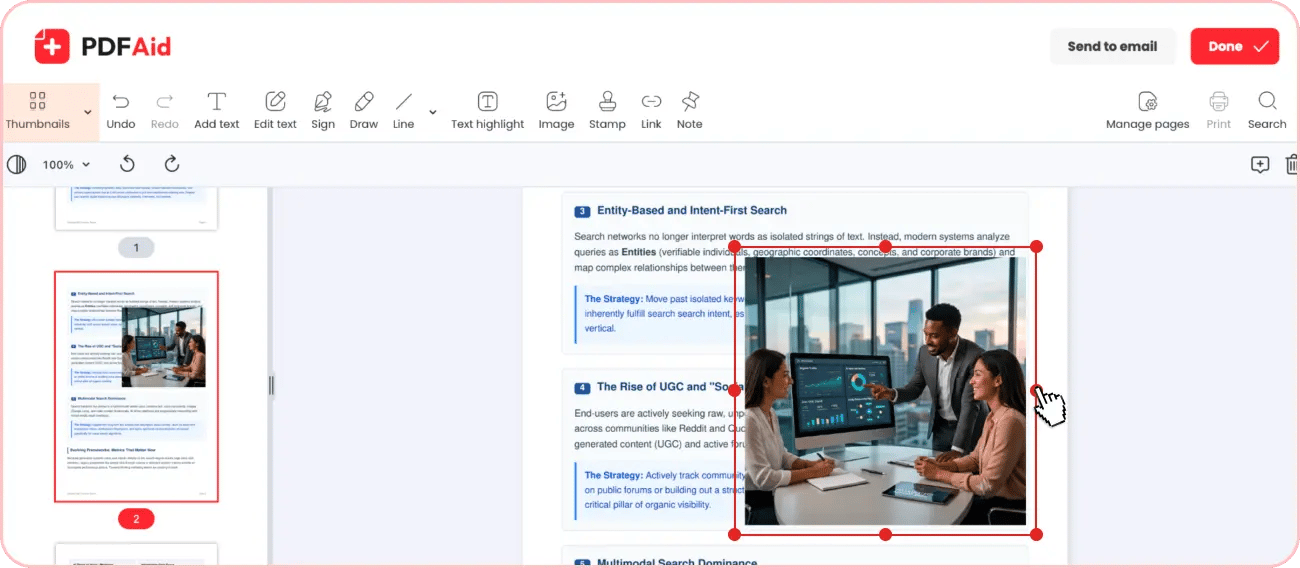1300x568 pixels.
Task: Click the red Done button
Action: tap(1234, 46)
